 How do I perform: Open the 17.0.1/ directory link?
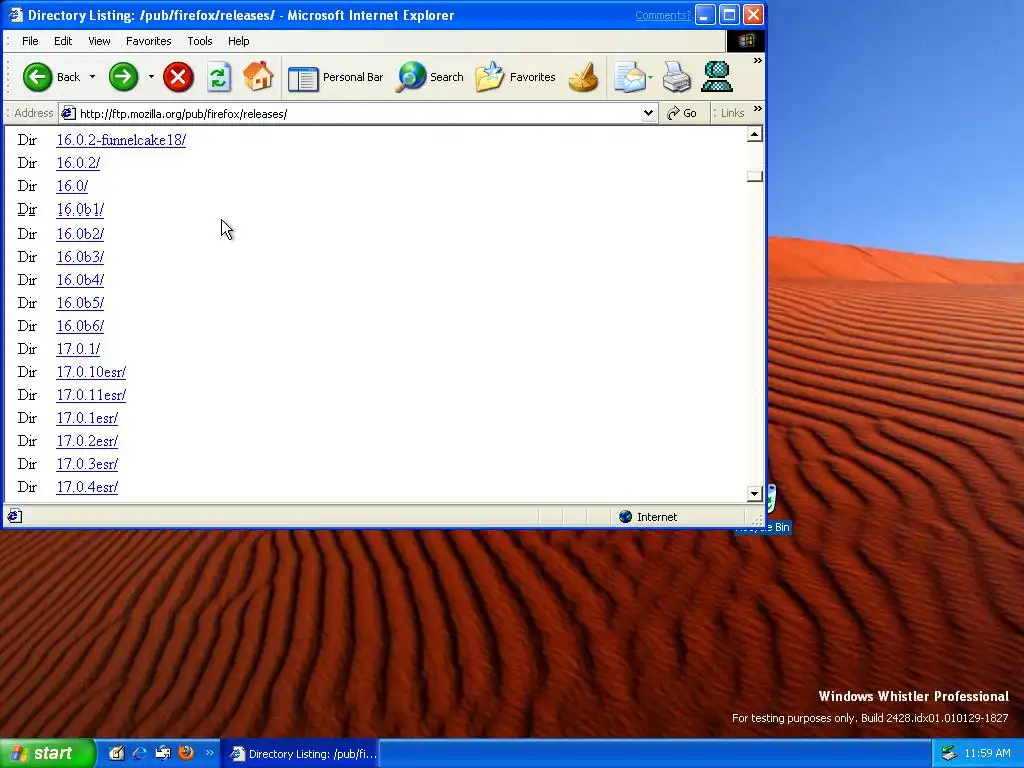[x=78, y=349]
